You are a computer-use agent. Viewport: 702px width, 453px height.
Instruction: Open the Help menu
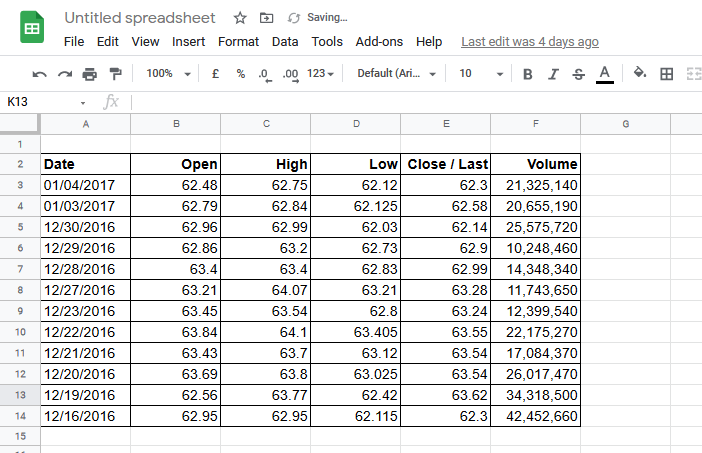pos(429,42)
